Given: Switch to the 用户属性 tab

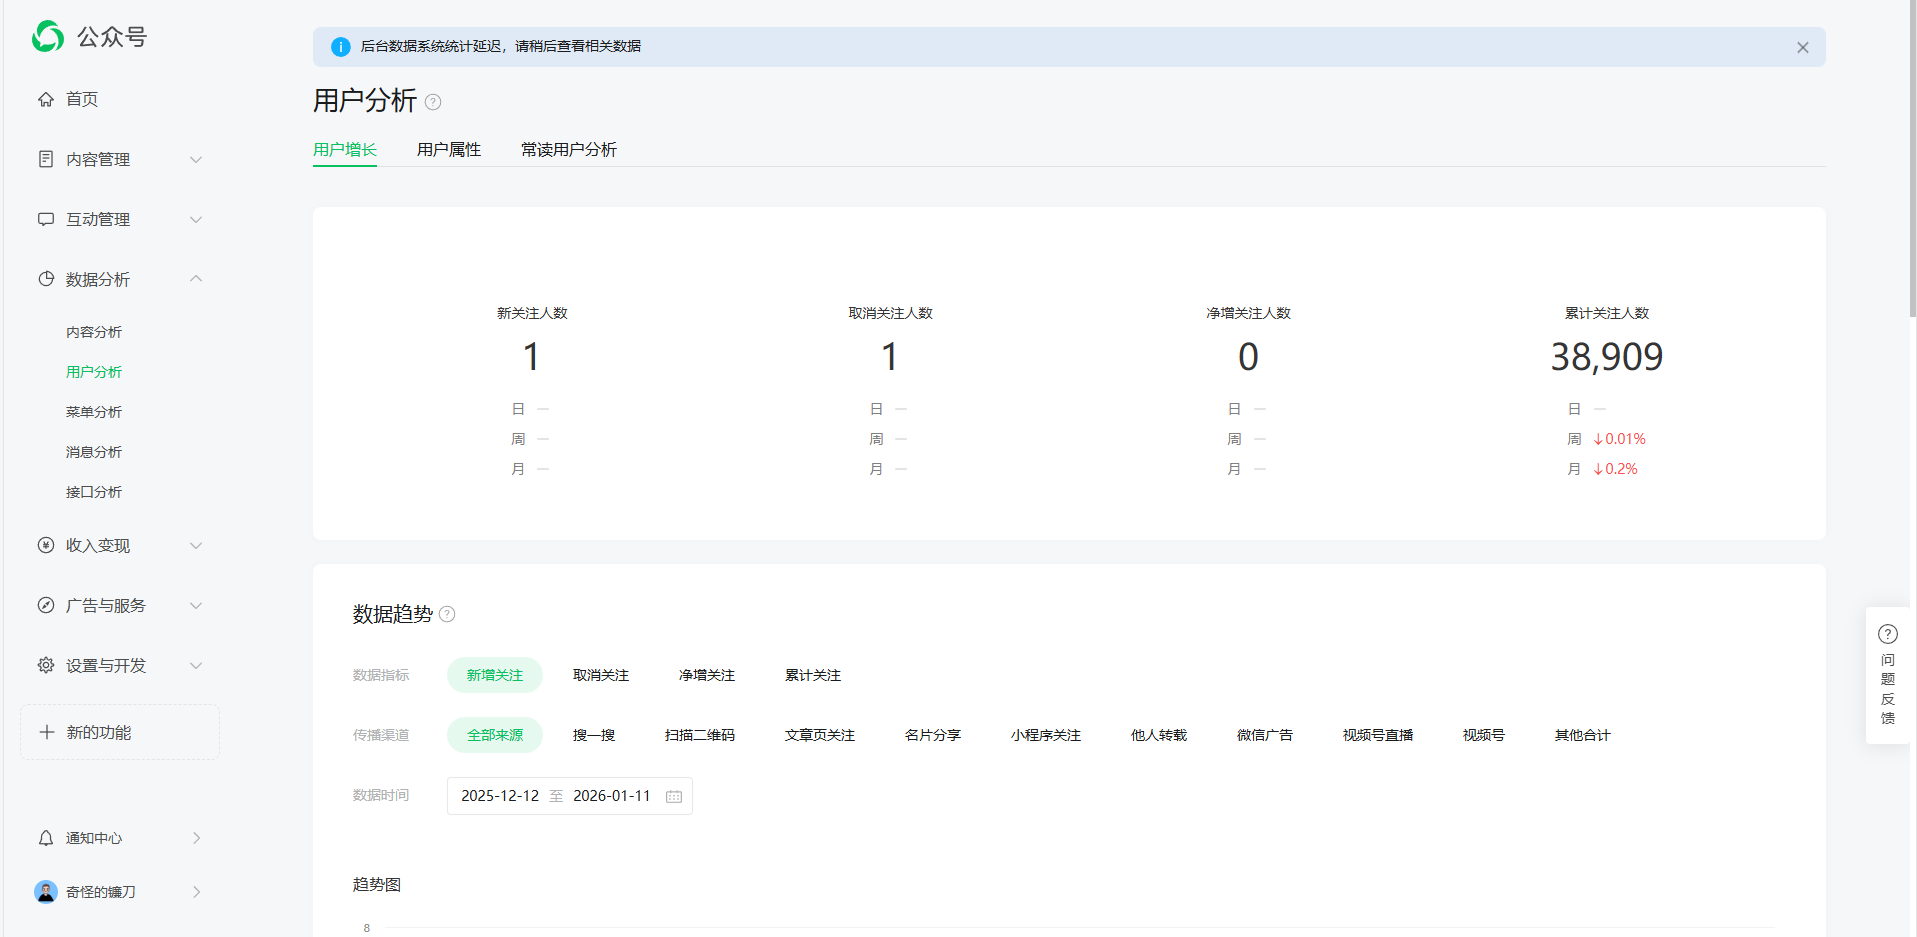Looking at the screenshot, I should (448, 149).
